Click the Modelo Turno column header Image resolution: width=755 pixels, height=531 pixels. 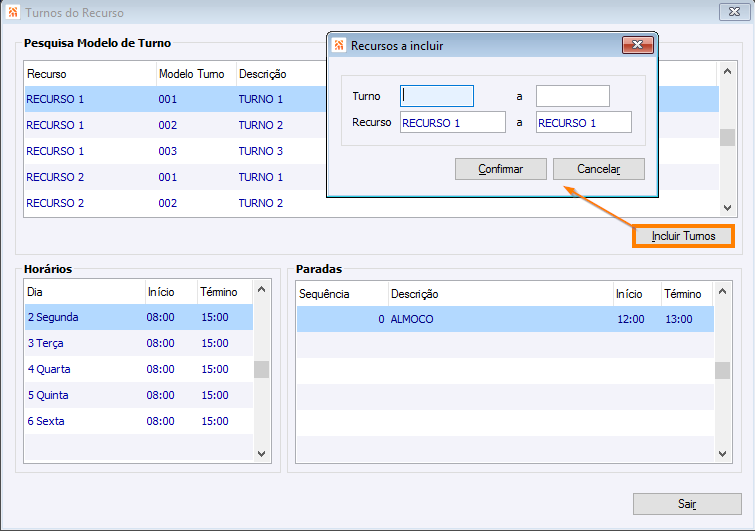click(196, 74)
